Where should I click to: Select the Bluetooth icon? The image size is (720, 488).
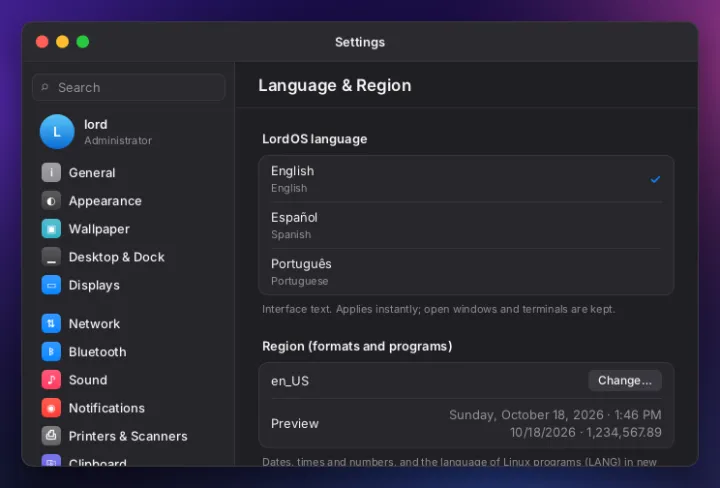click(51, 352)
